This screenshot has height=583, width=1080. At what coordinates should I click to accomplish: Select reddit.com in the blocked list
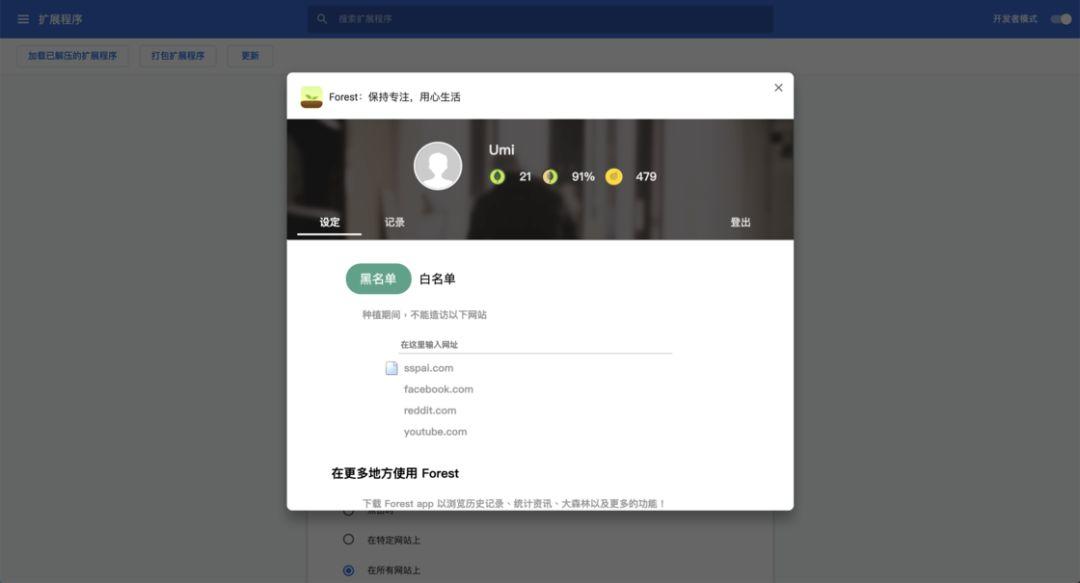click(x=430, y=411)
